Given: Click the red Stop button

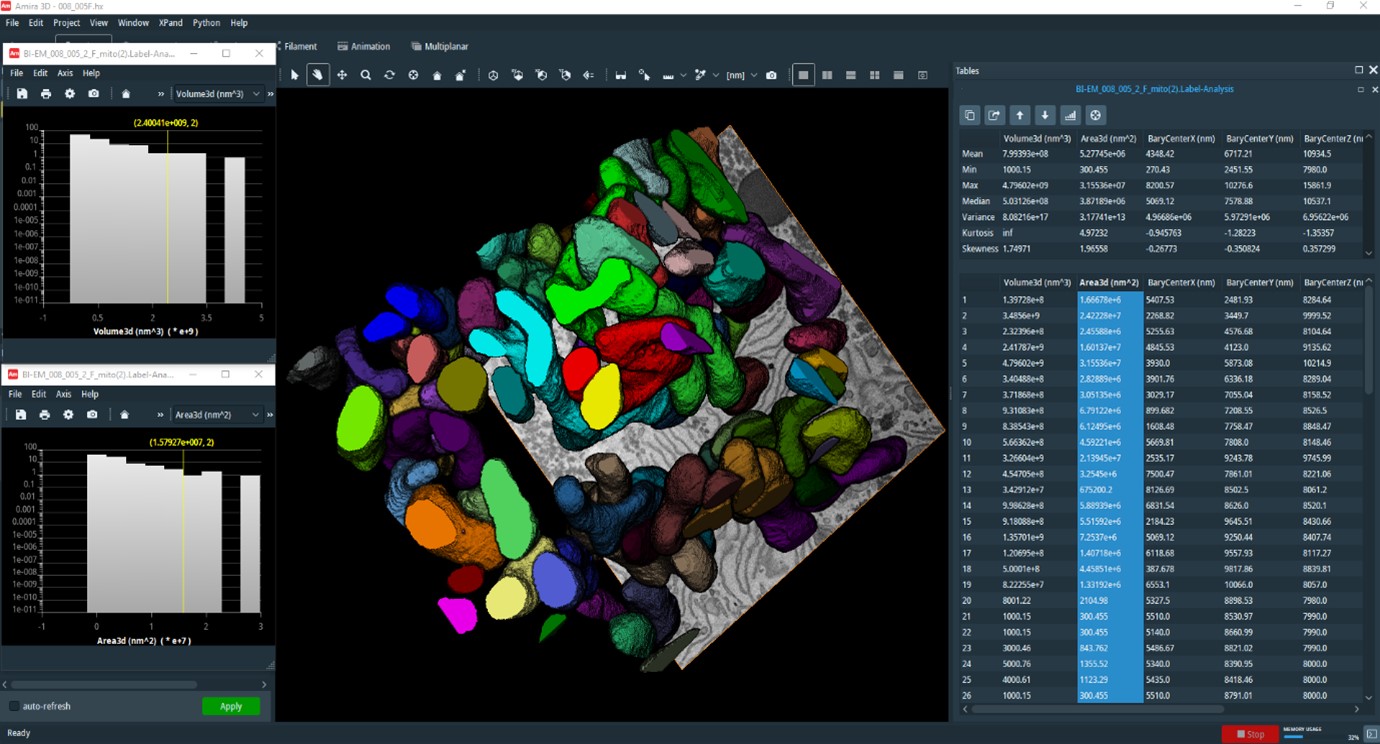Looking at the screenshot, I should (x=1250, y=734).
